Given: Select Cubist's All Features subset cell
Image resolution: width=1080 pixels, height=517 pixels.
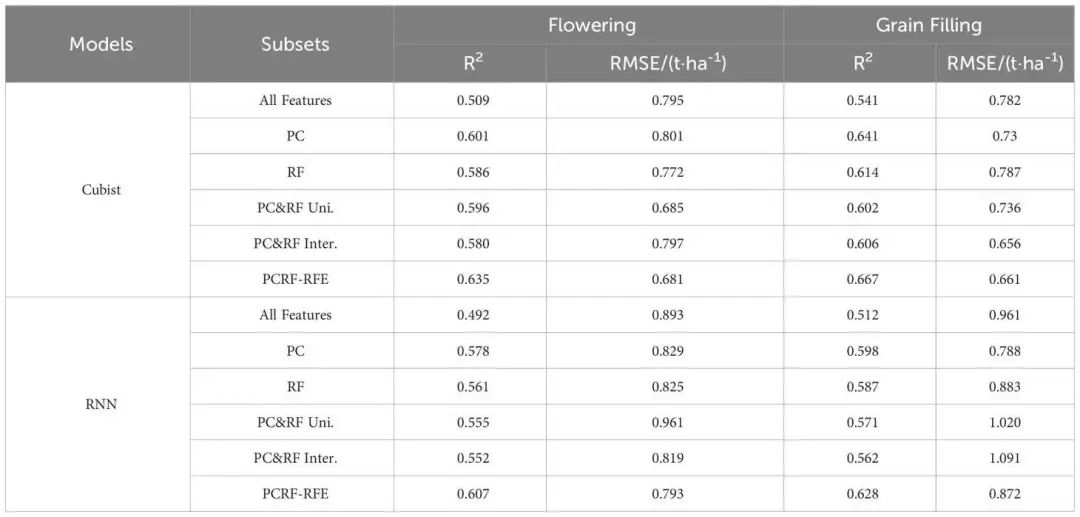Looking at the screenshot, I should 295,100.
